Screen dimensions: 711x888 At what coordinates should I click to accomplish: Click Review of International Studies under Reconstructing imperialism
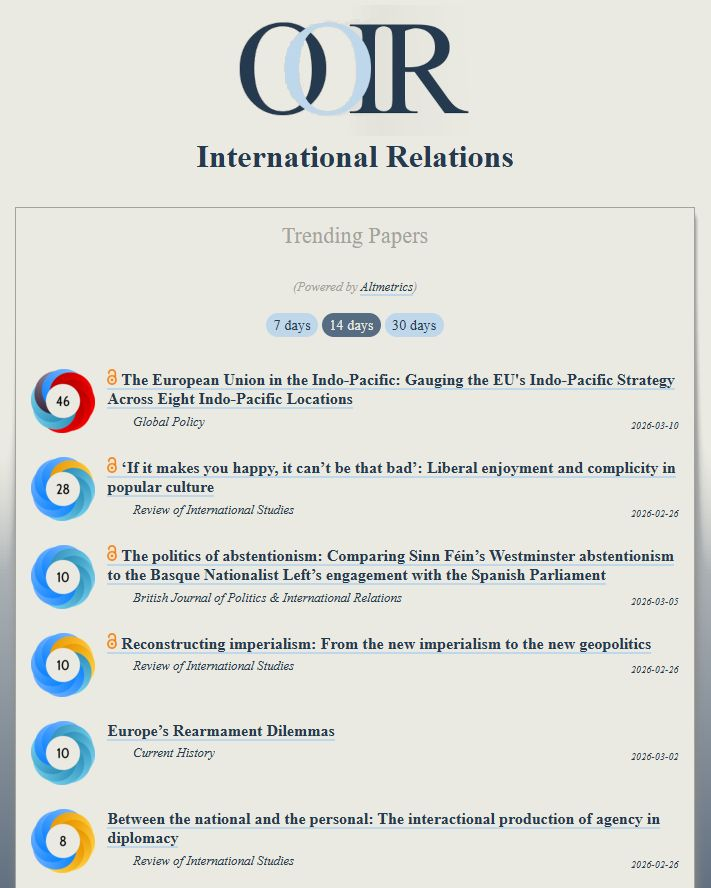(x=214, y=665)
